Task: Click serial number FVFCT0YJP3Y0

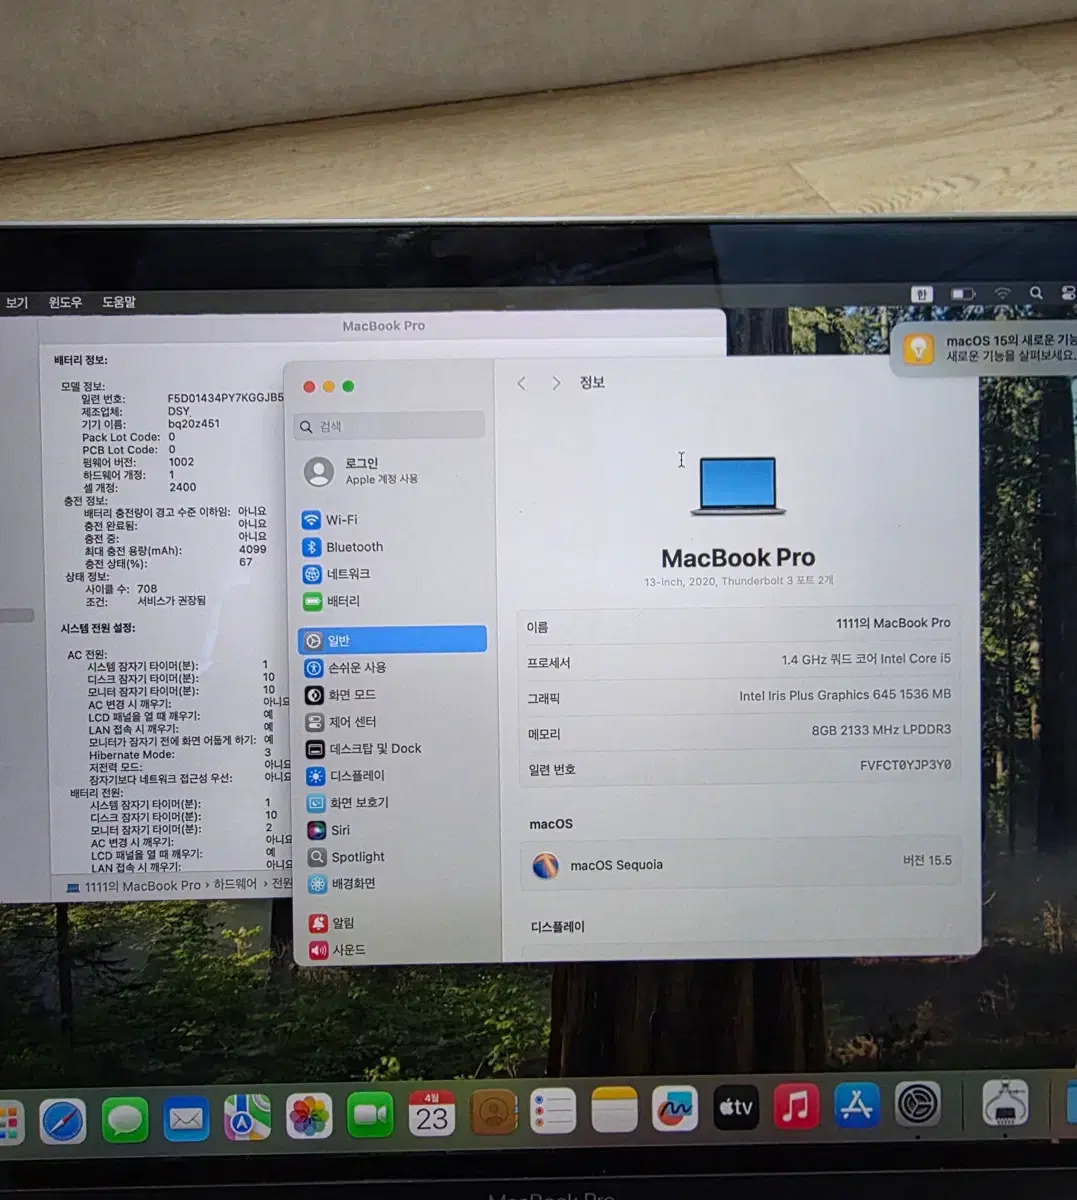Action: (x=906, y=765)
